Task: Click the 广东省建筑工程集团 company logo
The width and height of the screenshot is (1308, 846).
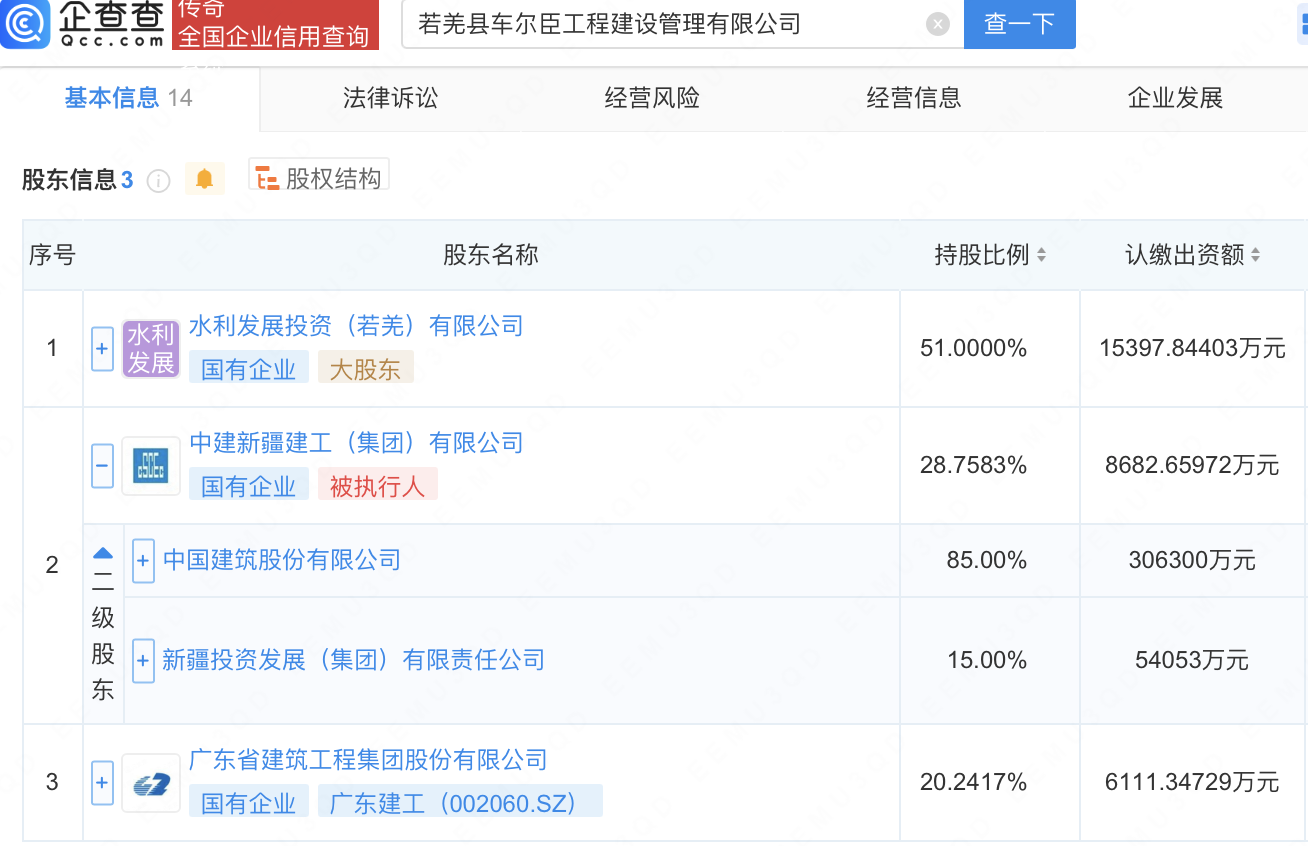Action: (x=151, y=782)
